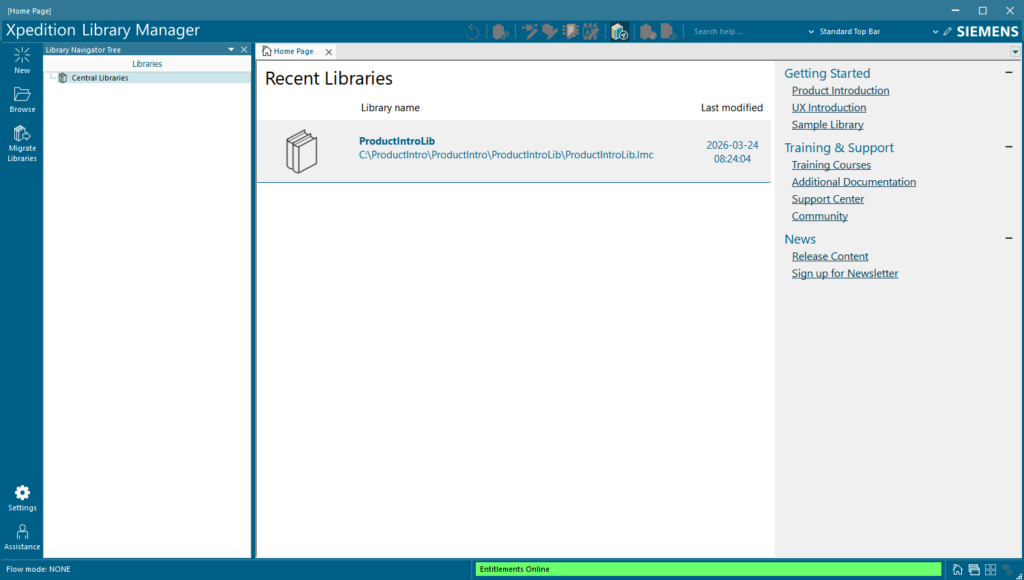This screenshot has width=1024, height=580.
Task: Click the home icon in status bar
Action: 958,569
